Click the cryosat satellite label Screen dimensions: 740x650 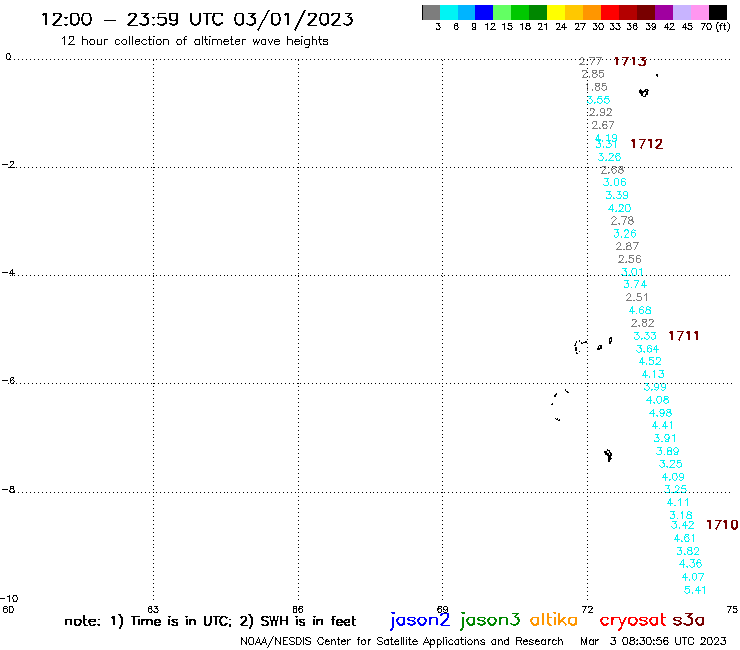pyautogui.click(x=632, y=621)
